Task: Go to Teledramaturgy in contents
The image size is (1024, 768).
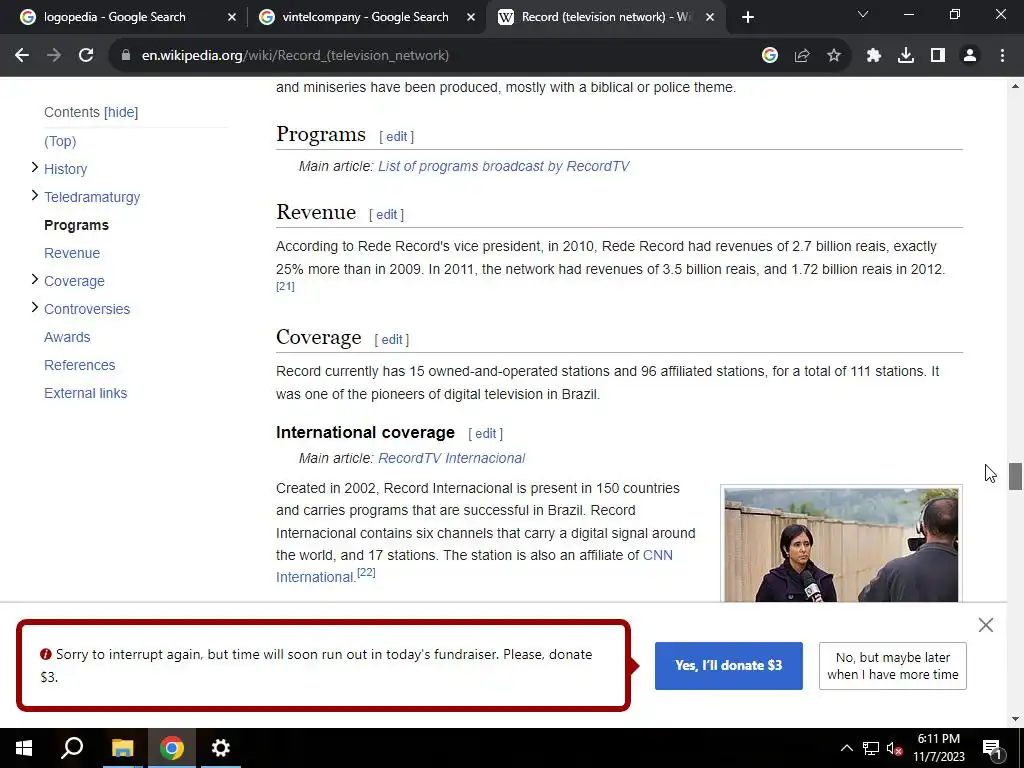Action: 92,197
